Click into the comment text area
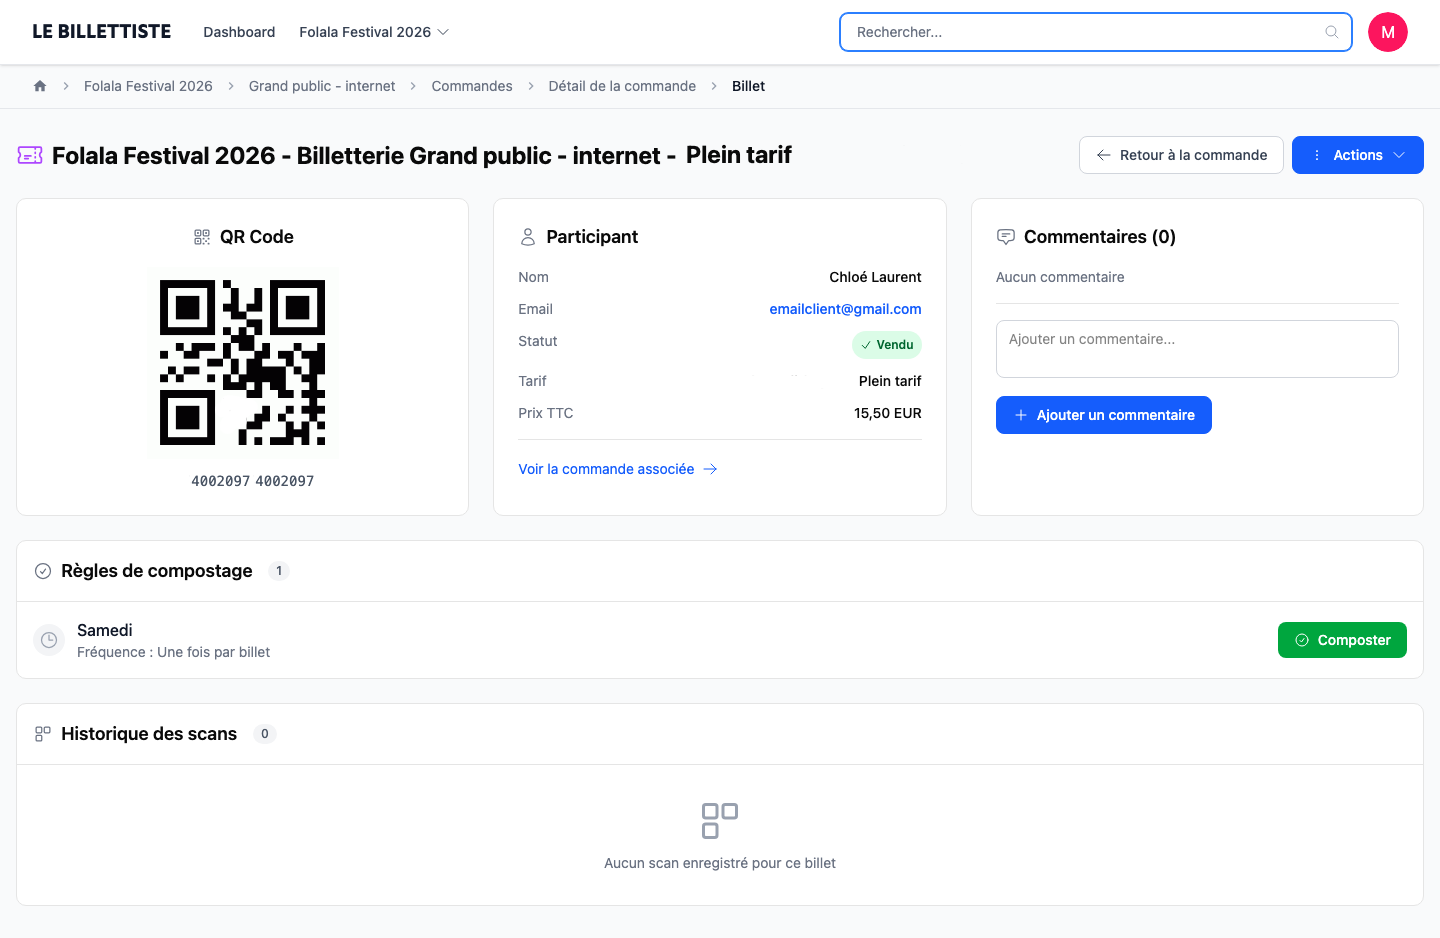This screenshot has width=1440, height=938. 1197,349
